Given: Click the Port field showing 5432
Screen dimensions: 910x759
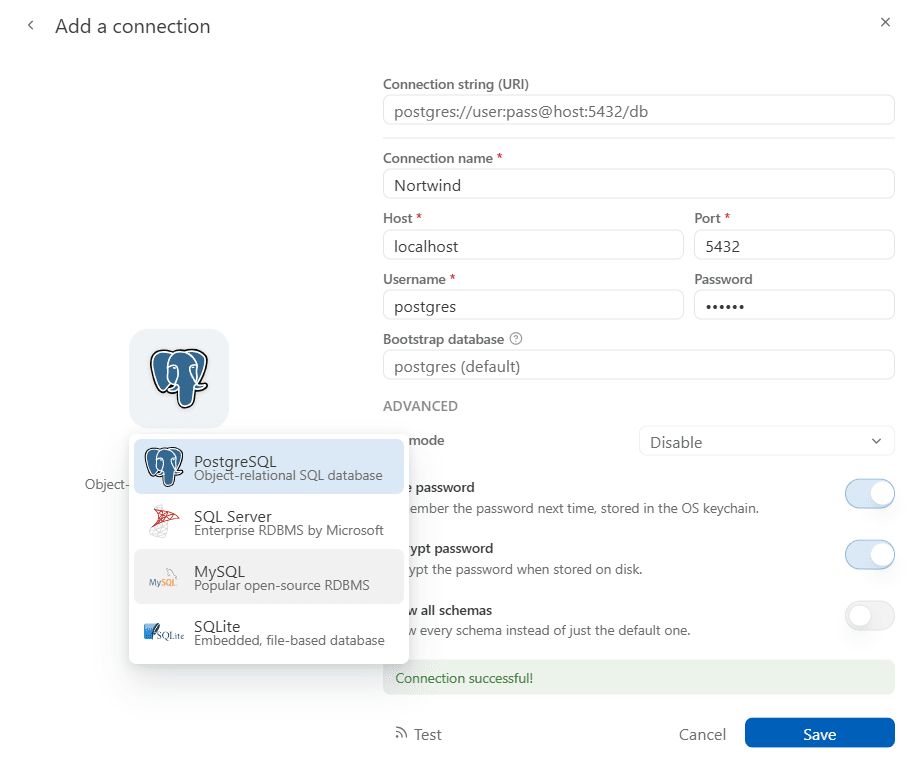Looking at the screenshot, I should [x=794, y=245].
